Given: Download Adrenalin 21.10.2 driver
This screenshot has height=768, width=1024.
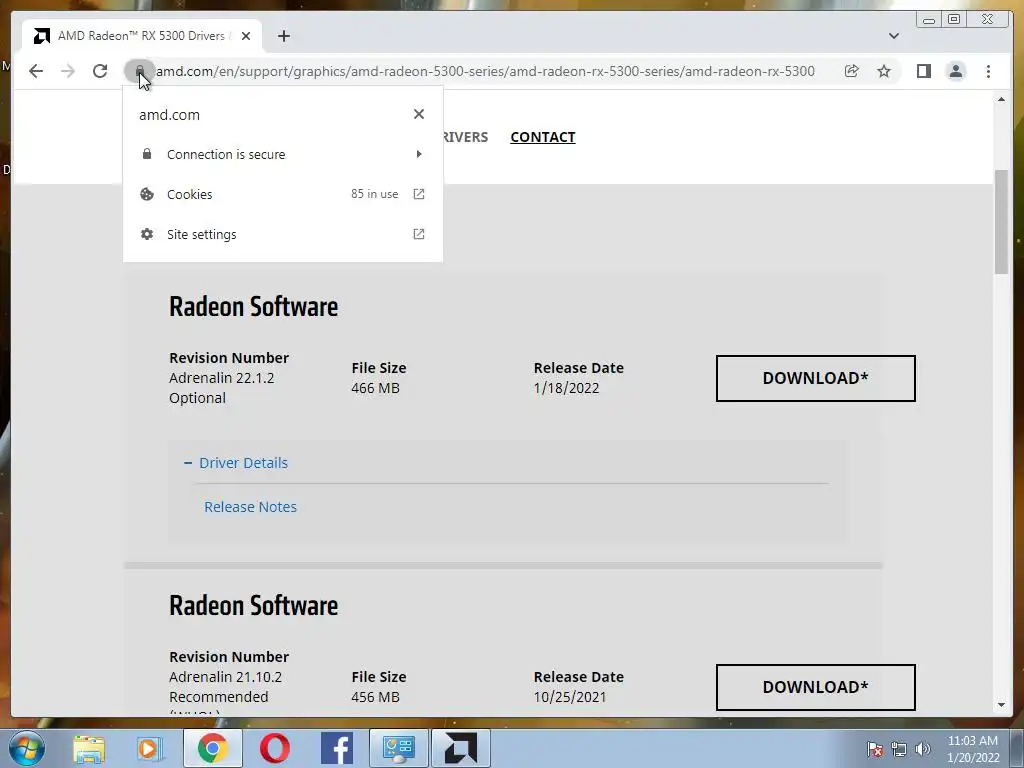Looking at the screenshot, I should (x=816, y=687).
